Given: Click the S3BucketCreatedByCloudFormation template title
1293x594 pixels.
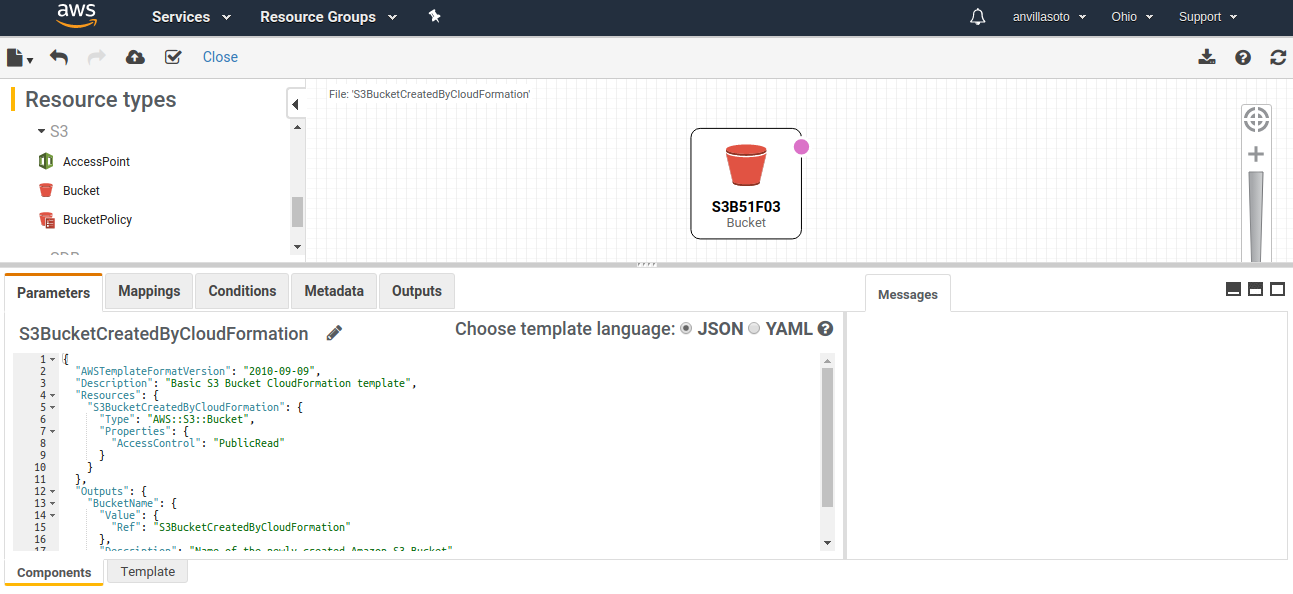Looking at the screenshot, I should pos(164,333).
